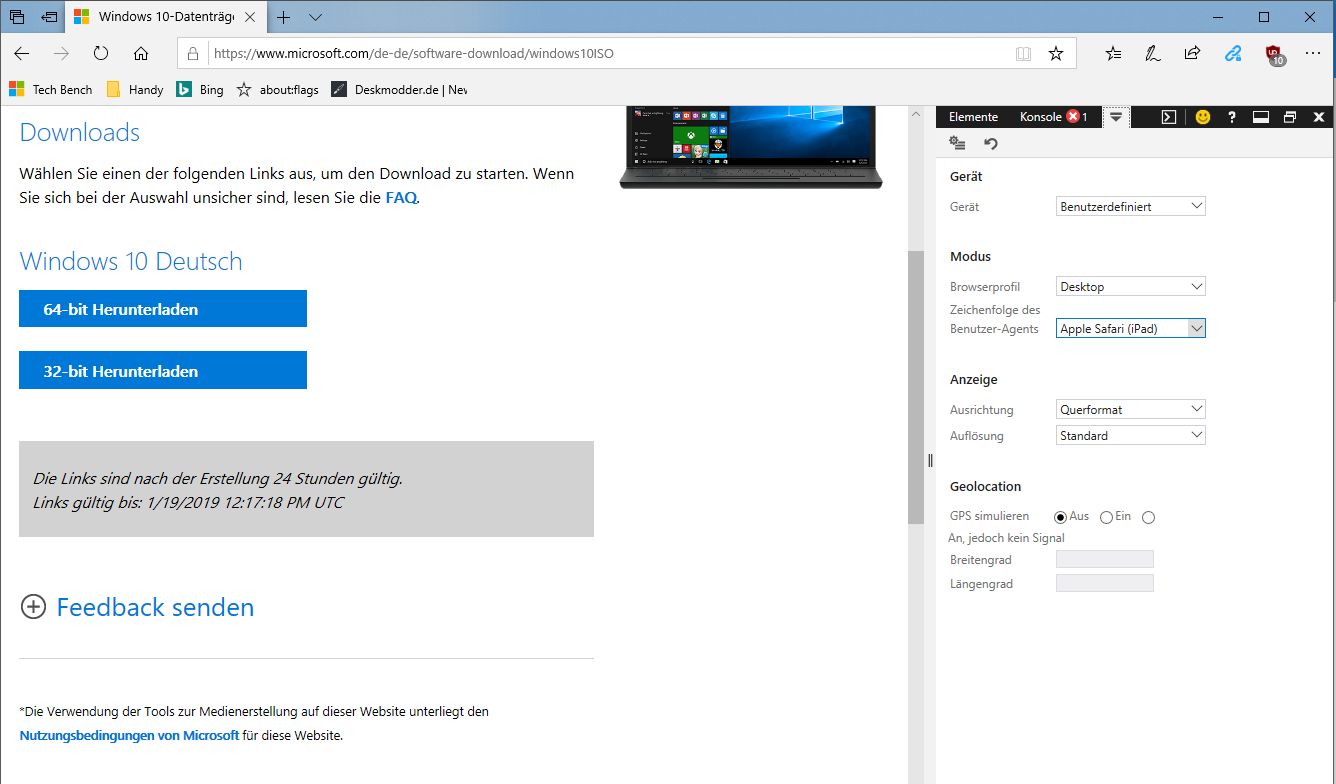Expand Feedback senden section
The image size is (1336, 784).
(138, 607)
